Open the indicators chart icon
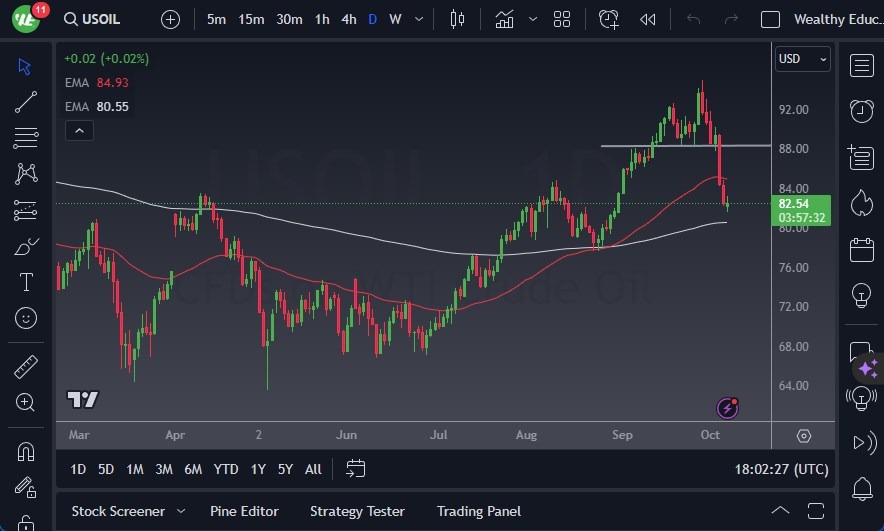 point(504,19)
